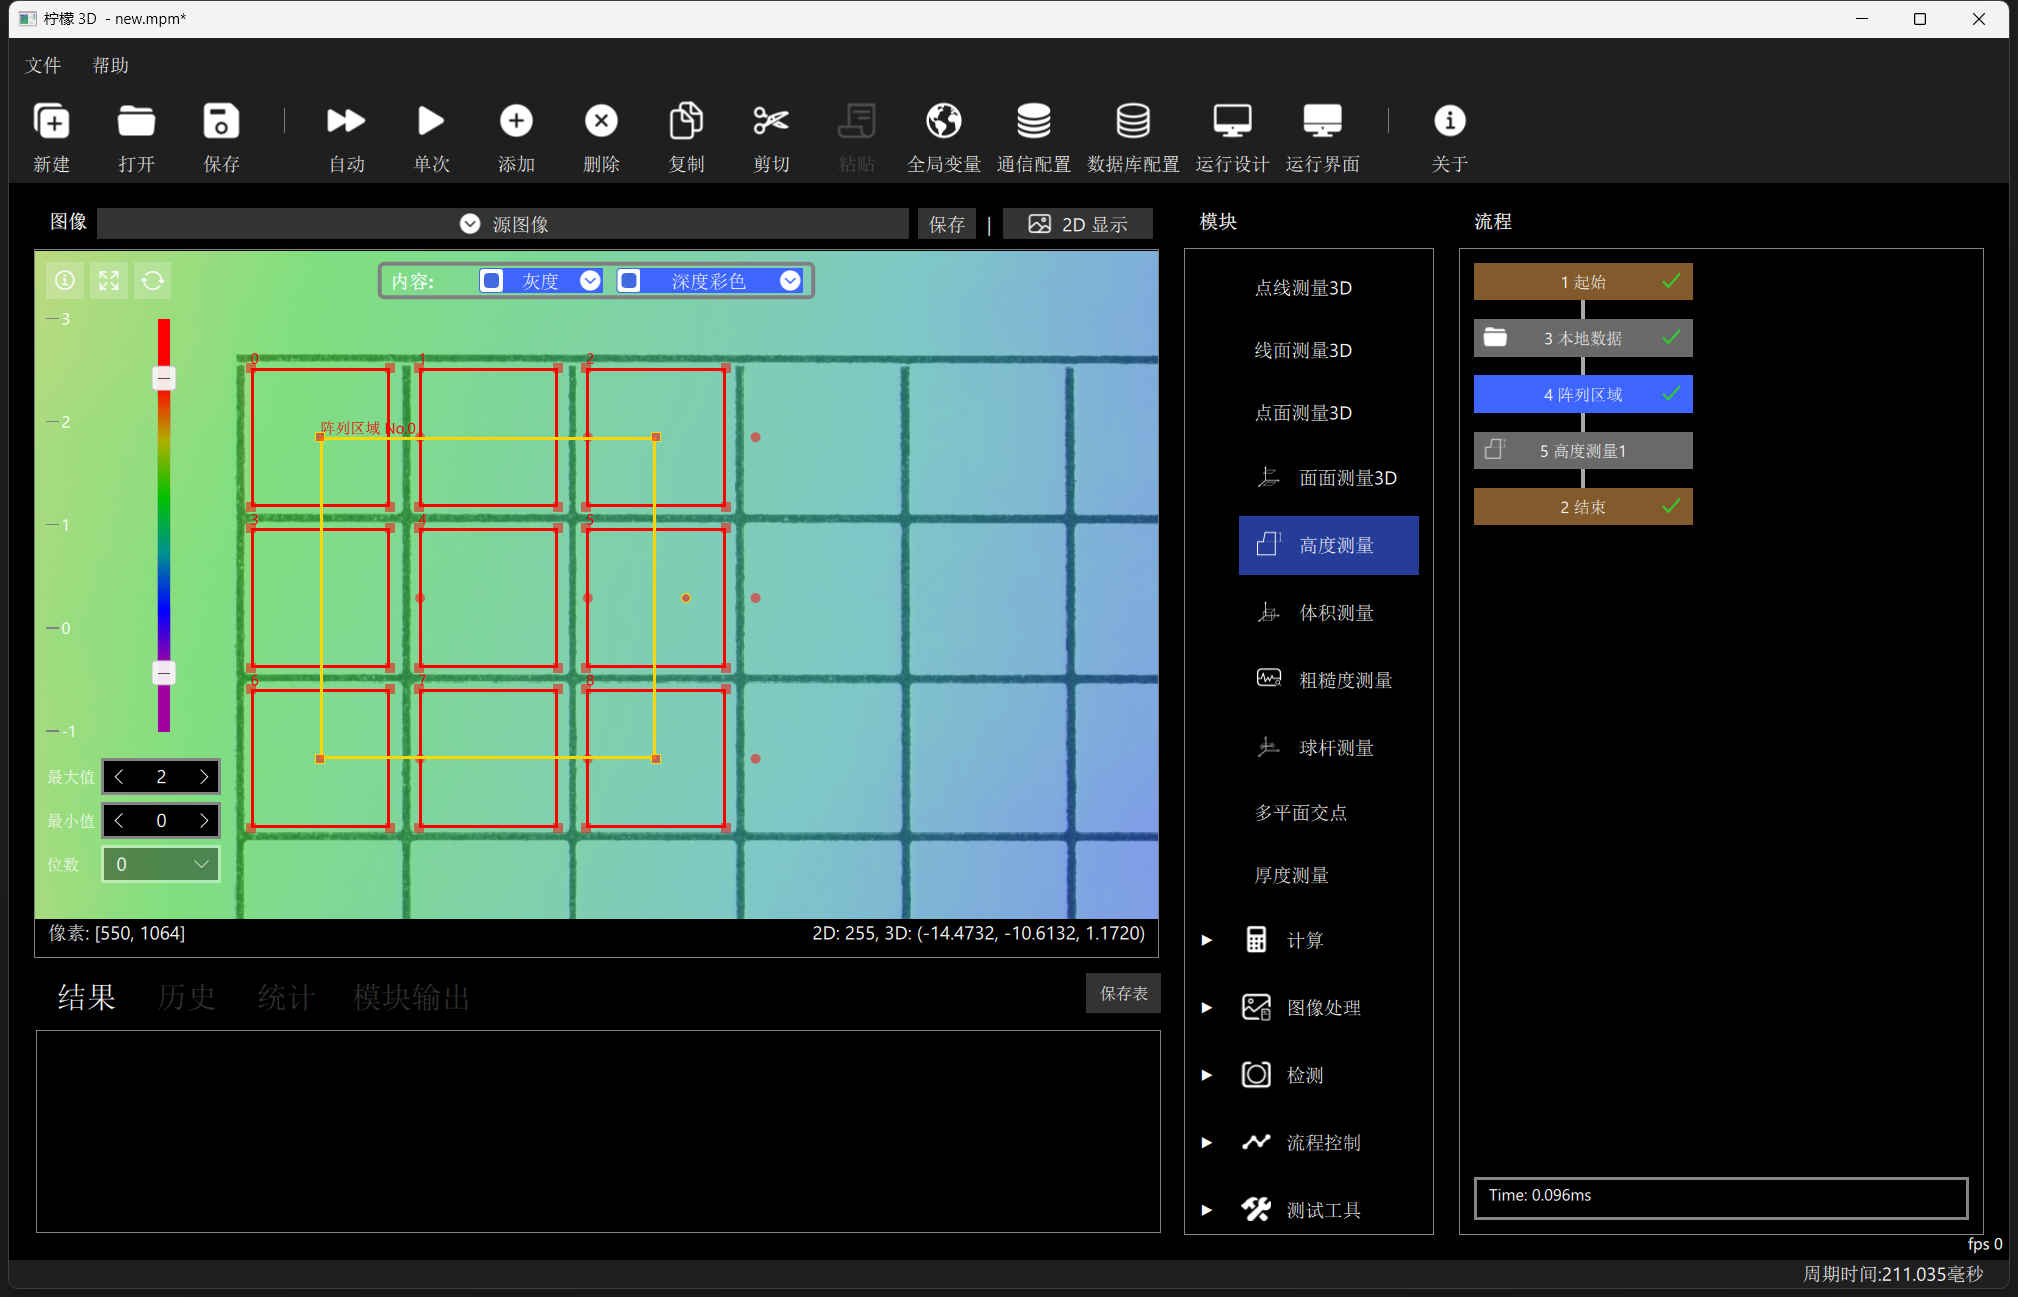Switch to the 统计 tab
This screenshot has height=1297, width=2018.
[286, 997]
